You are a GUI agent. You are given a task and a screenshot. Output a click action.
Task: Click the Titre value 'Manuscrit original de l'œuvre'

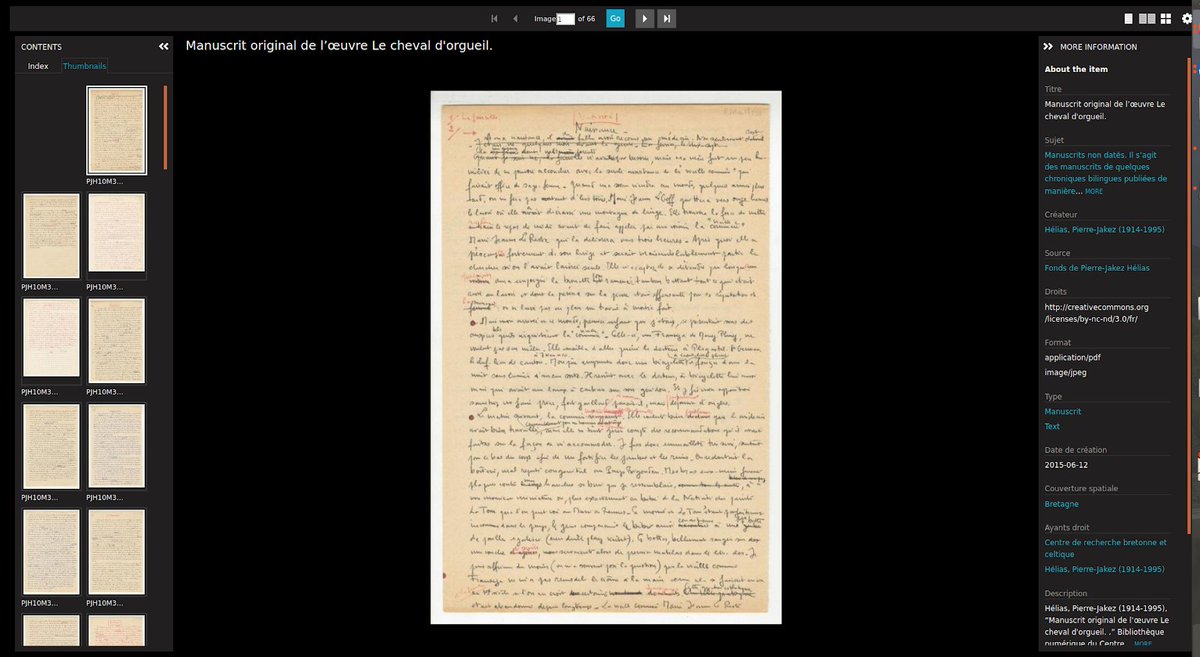point(1105,110)
